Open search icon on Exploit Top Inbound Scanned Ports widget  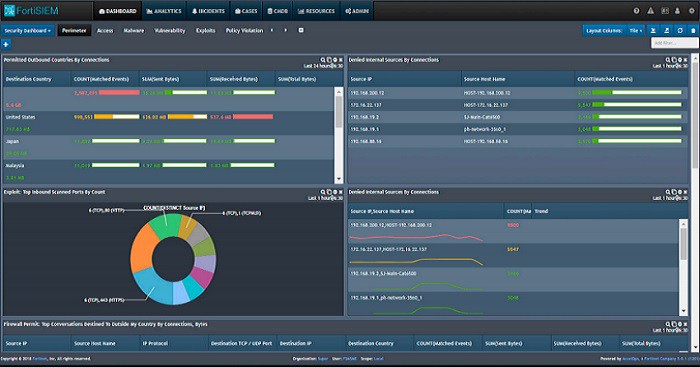click(323, 192)
